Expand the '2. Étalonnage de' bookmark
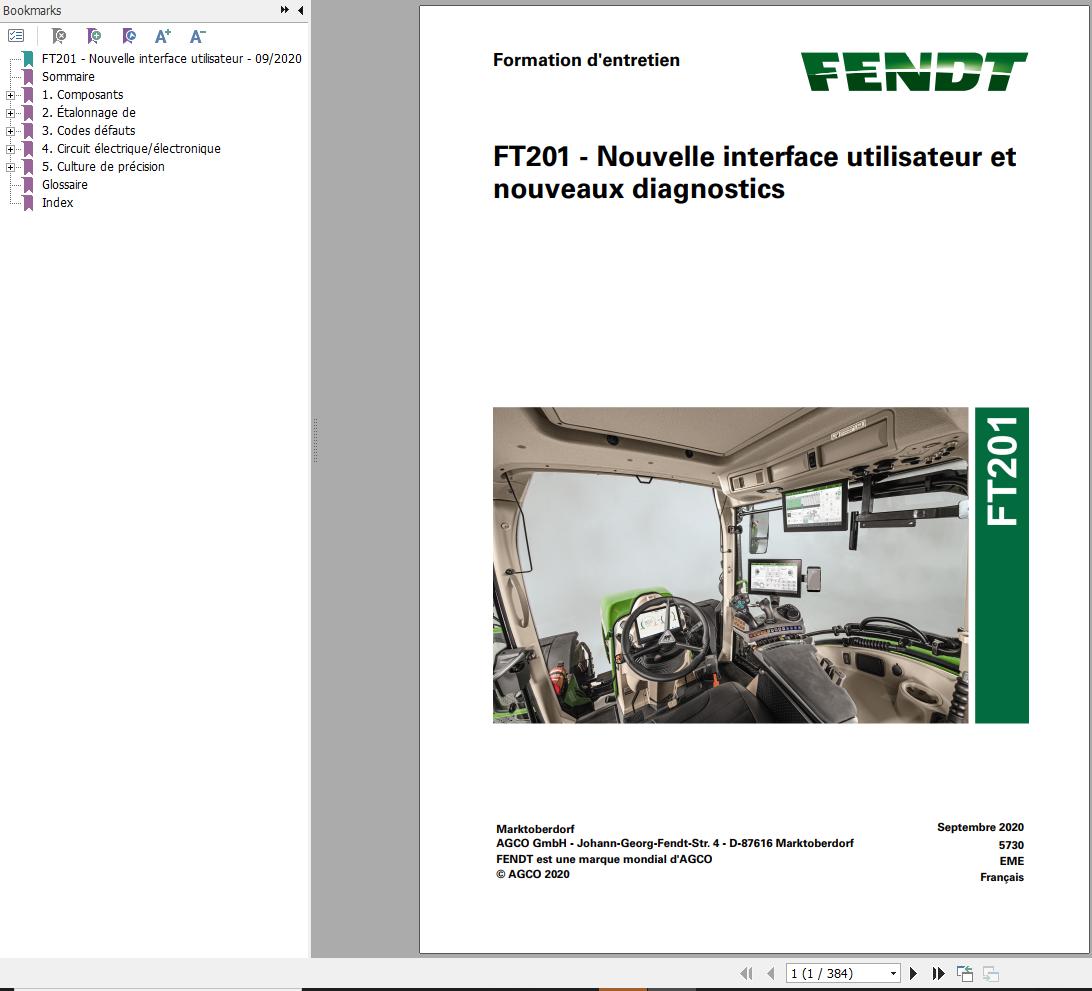This screenshot has height=991, width=1092. [10, 114]
